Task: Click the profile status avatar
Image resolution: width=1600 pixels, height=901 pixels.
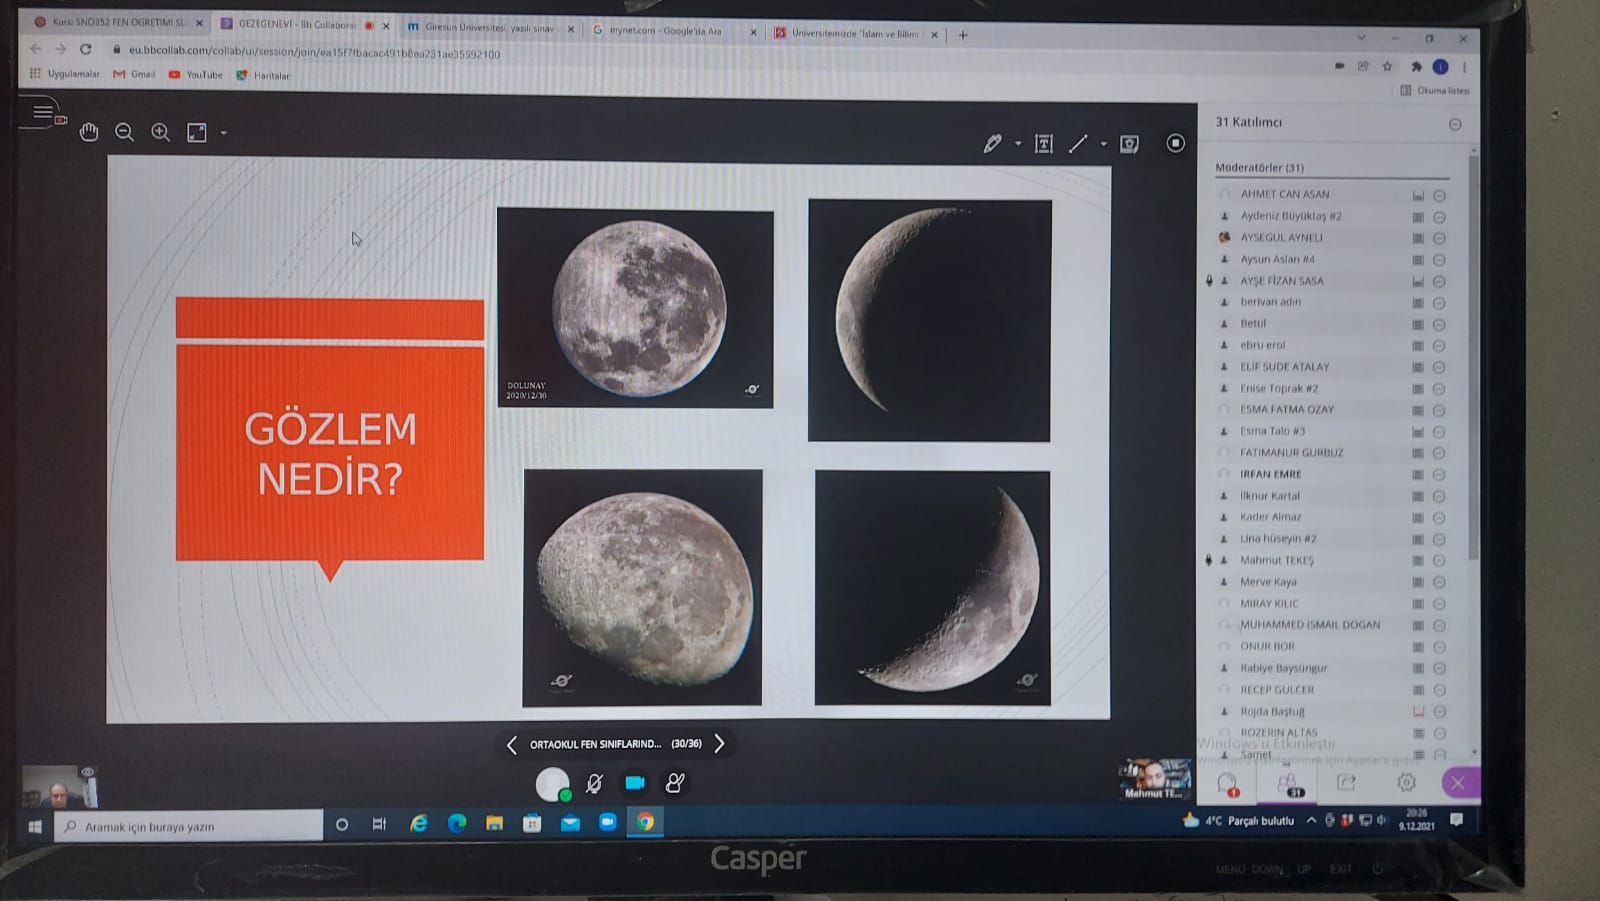Action: (x=553, y=784)
